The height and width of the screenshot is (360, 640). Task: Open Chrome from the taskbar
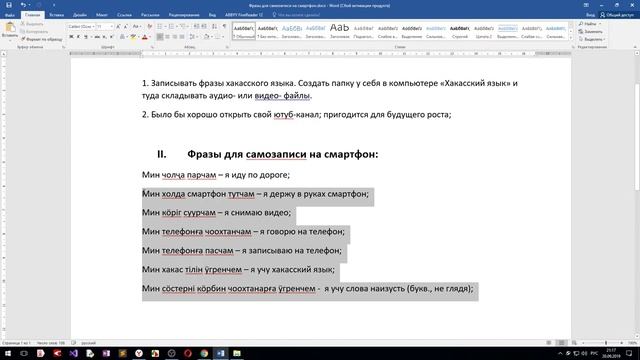pos(204,353)
